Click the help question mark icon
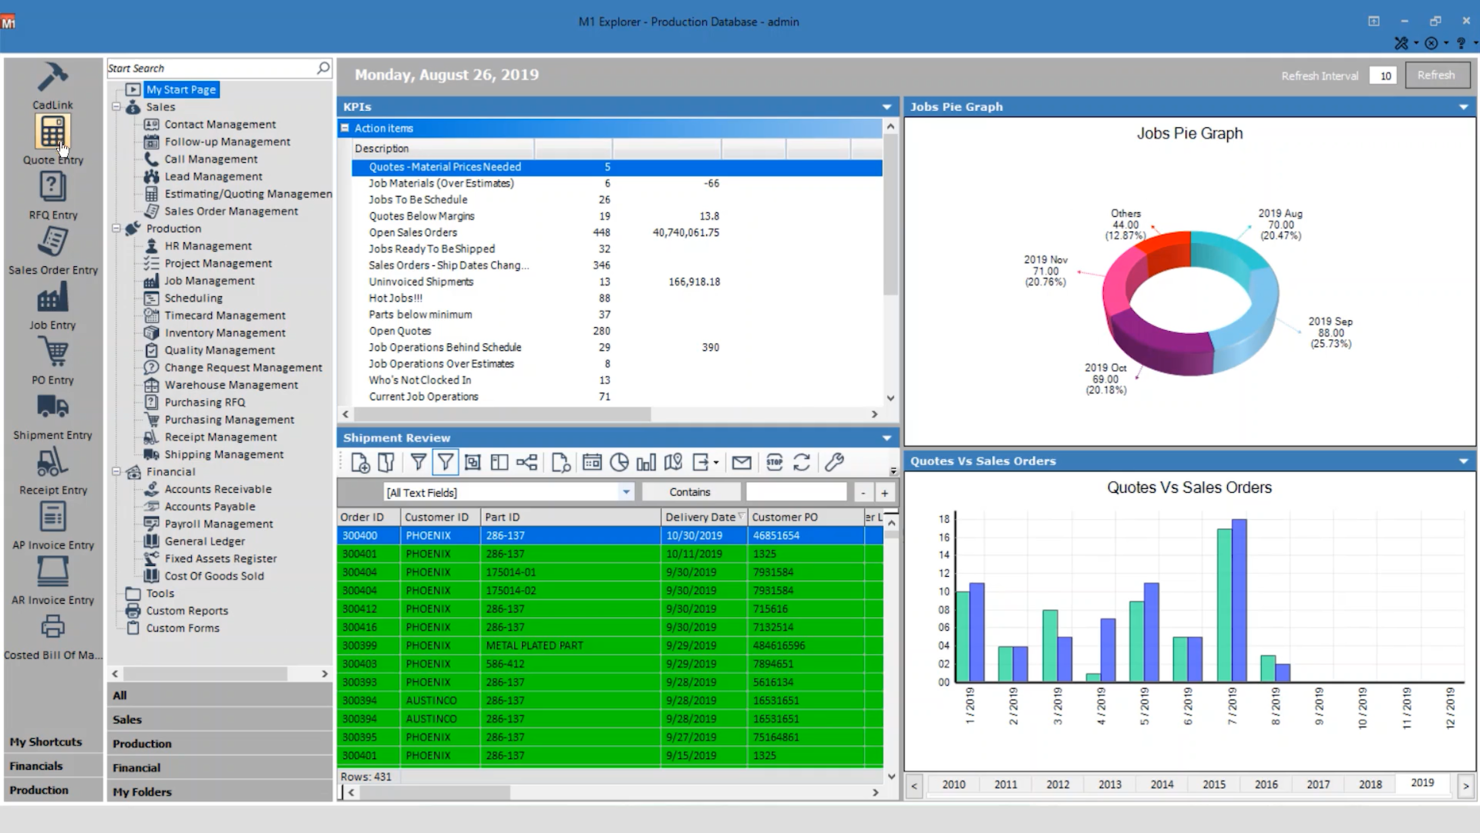The width and height of the screenshot is (1480, 833). 1461,43
